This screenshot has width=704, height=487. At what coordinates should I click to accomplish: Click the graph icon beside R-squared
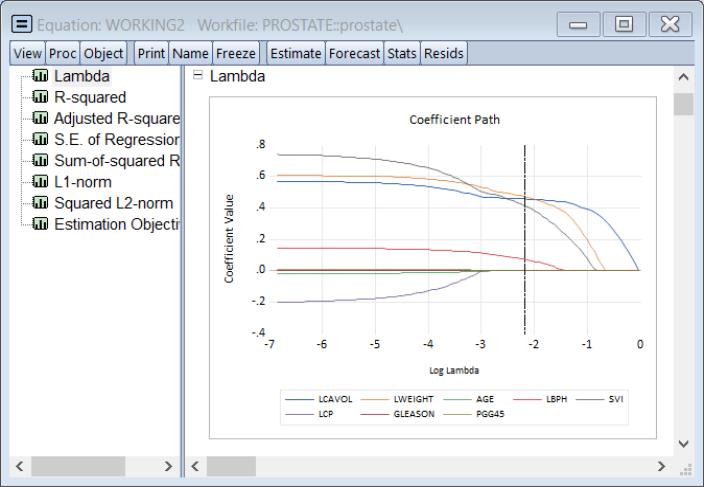coord(43,97)
